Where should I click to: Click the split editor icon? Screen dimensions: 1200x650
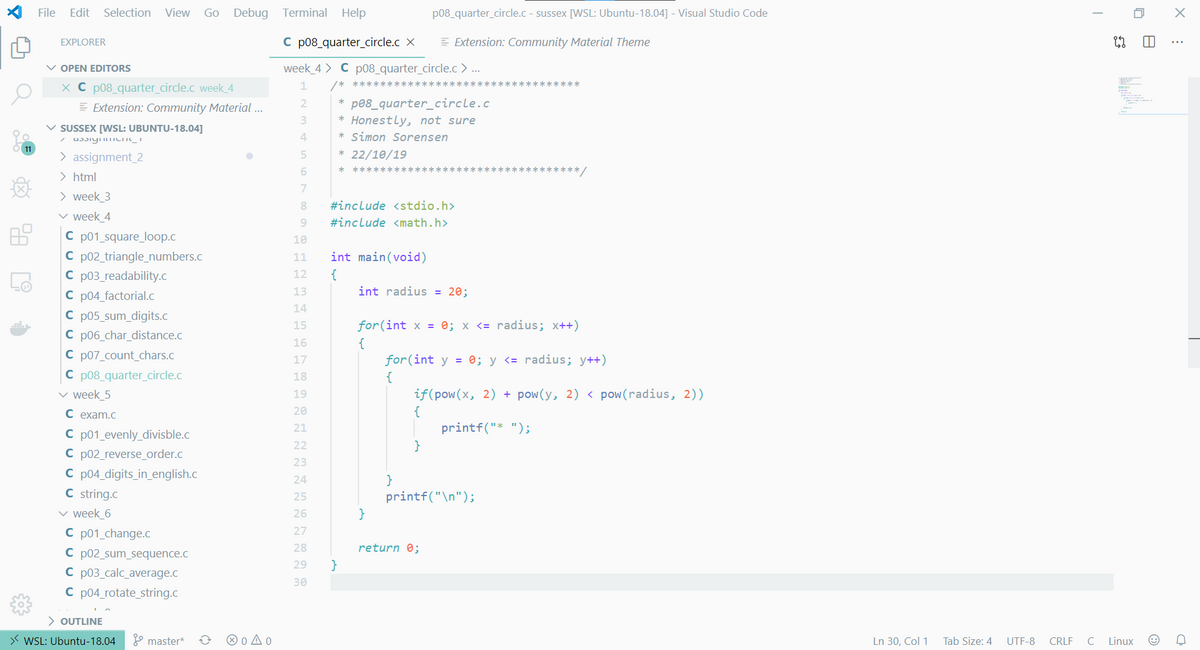1149,42
